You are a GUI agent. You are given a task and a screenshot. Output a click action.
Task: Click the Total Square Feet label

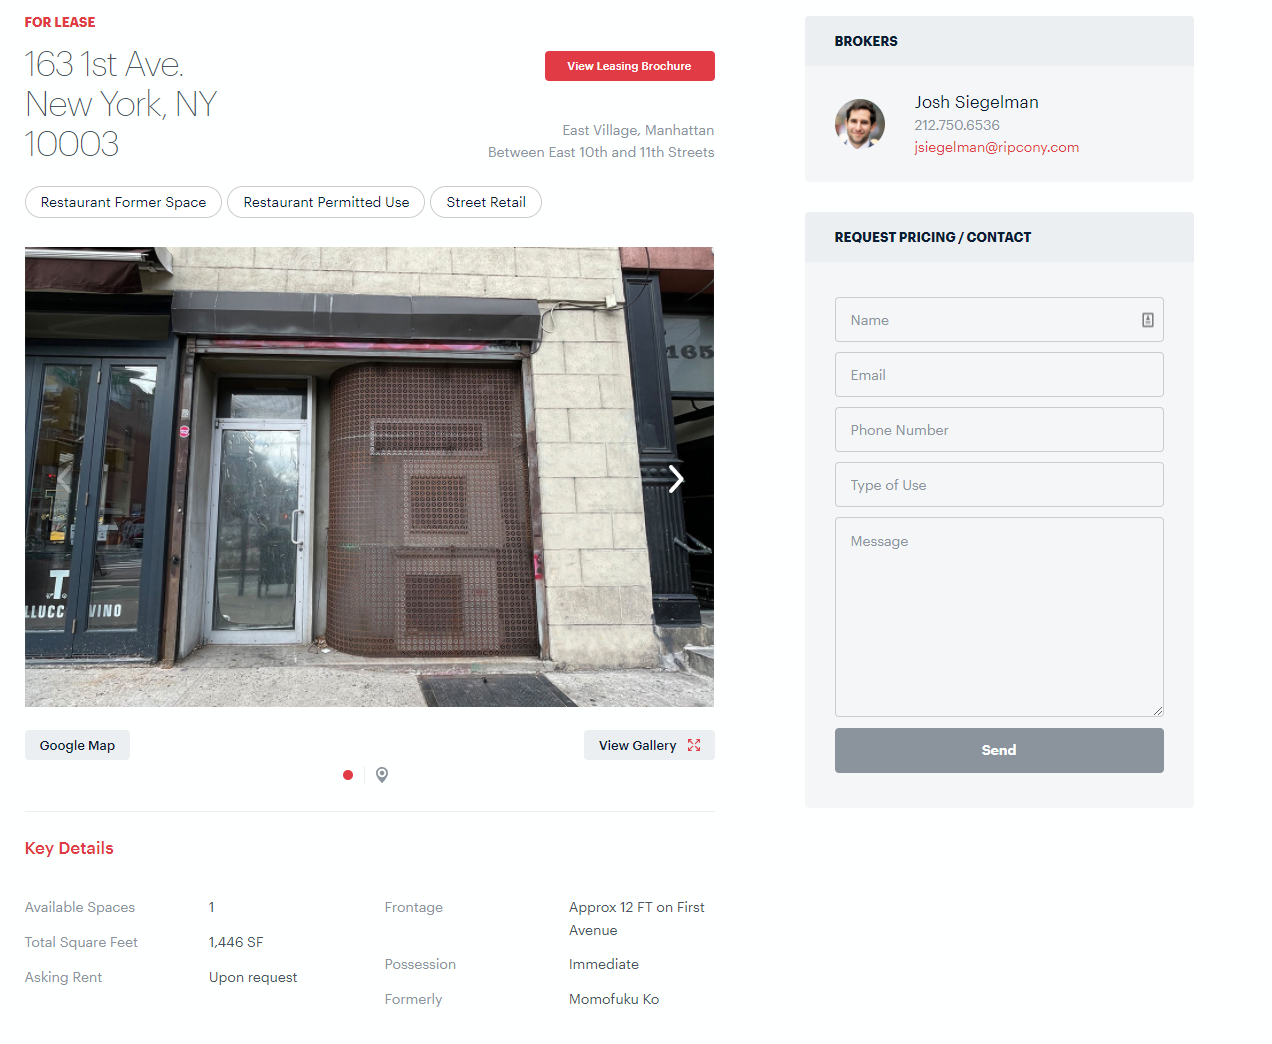point(81,942)
